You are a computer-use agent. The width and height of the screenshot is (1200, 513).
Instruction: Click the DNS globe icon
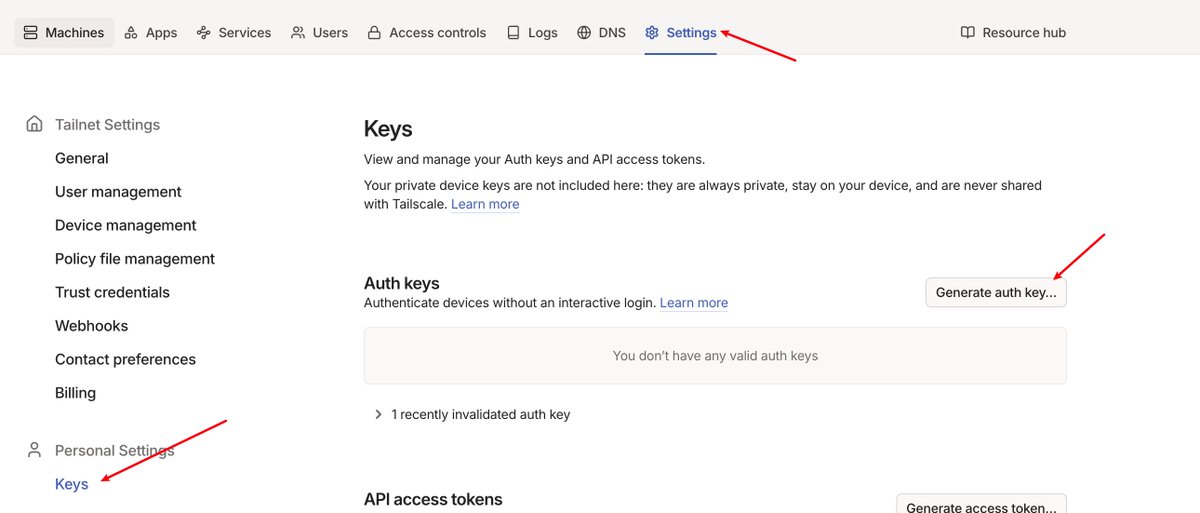coord(584,33)
